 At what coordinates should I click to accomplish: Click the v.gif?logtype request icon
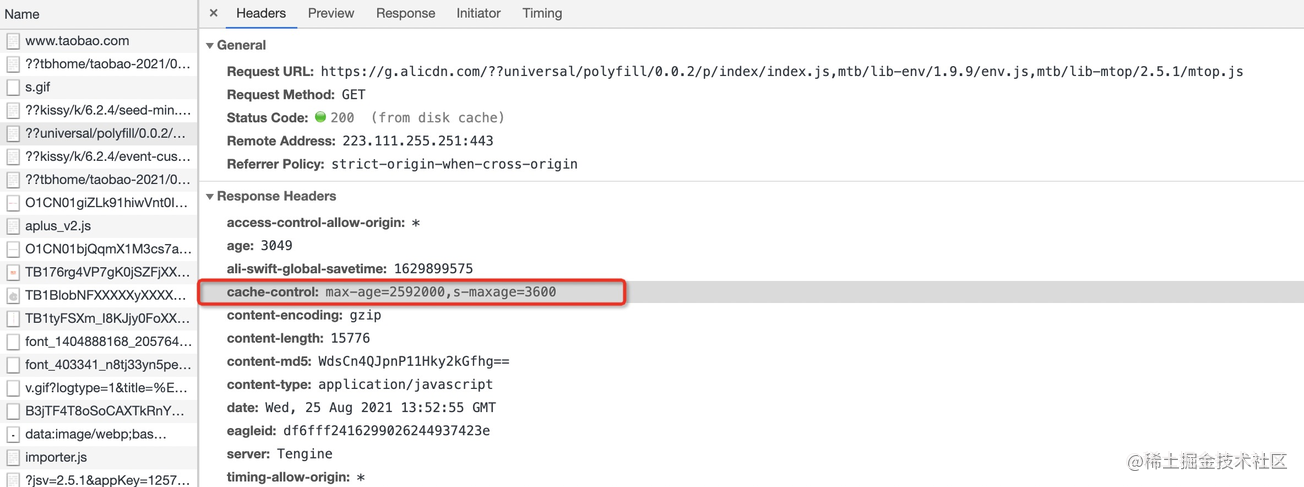[x=13, y=388]
